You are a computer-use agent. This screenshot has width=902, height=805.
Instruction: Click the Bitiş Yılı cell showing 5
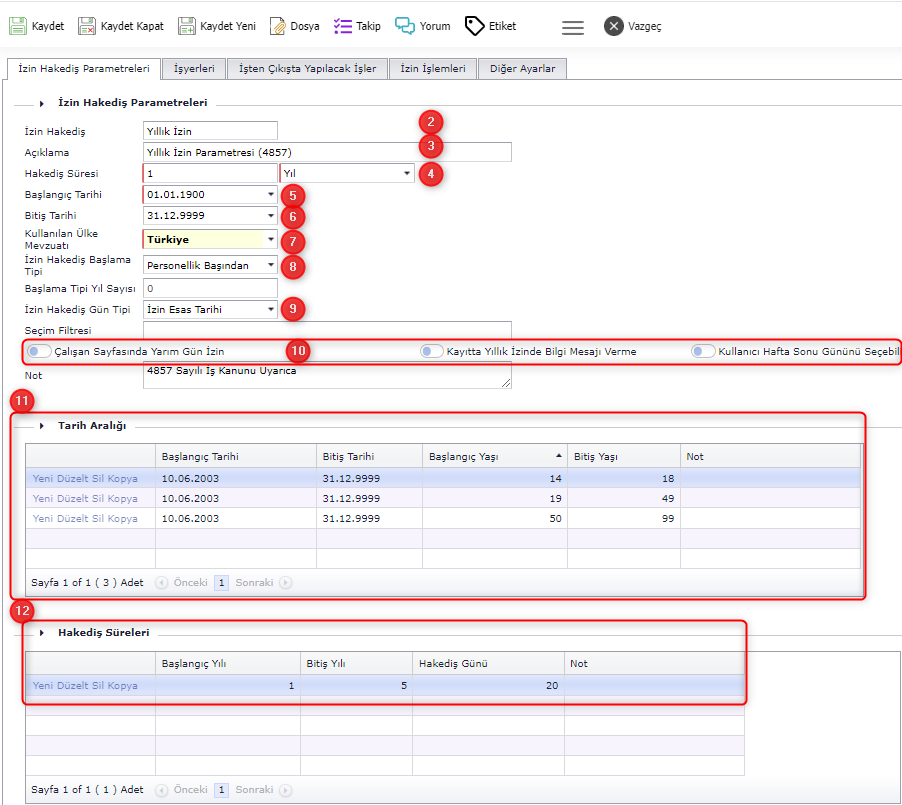(356, 686)
